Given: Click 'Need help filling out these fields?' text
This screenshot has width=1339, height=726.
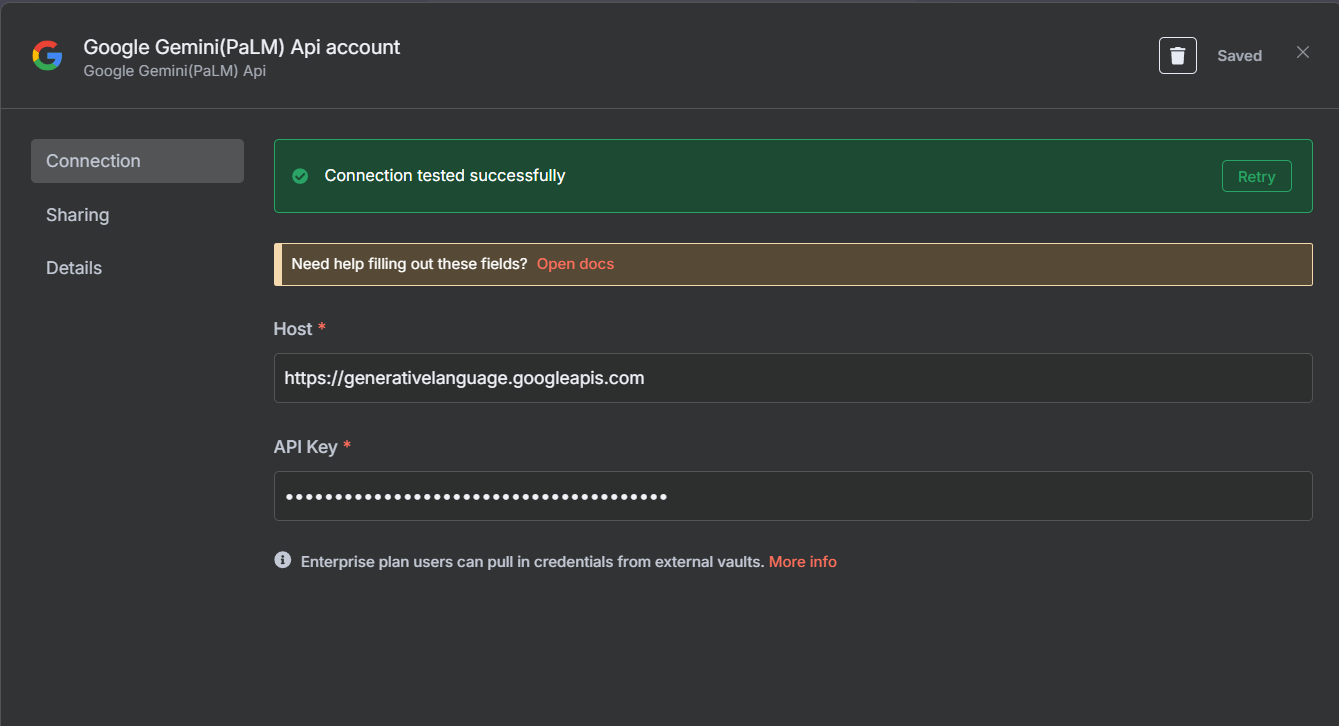Looking at the screenshot, I should click(x=409, y=264).
